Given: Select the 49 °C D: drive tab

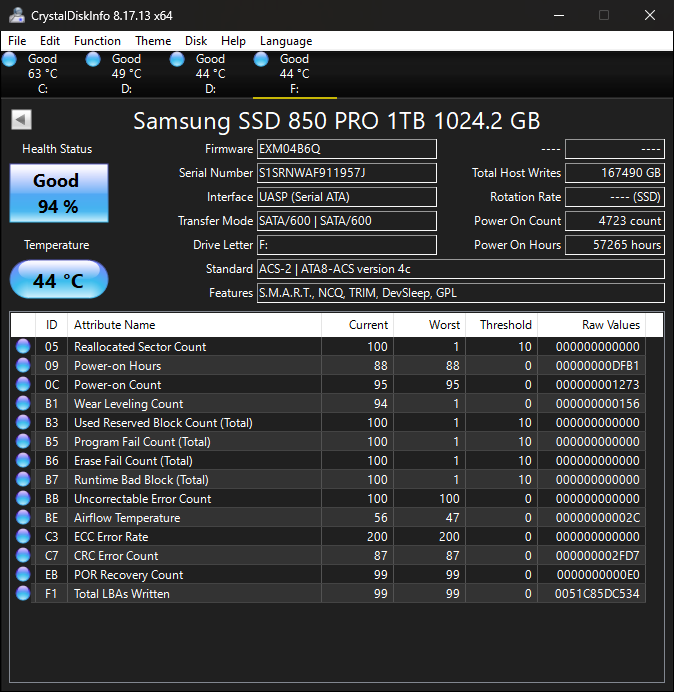Looking at the screenshot, I should (x=126, y=74).
